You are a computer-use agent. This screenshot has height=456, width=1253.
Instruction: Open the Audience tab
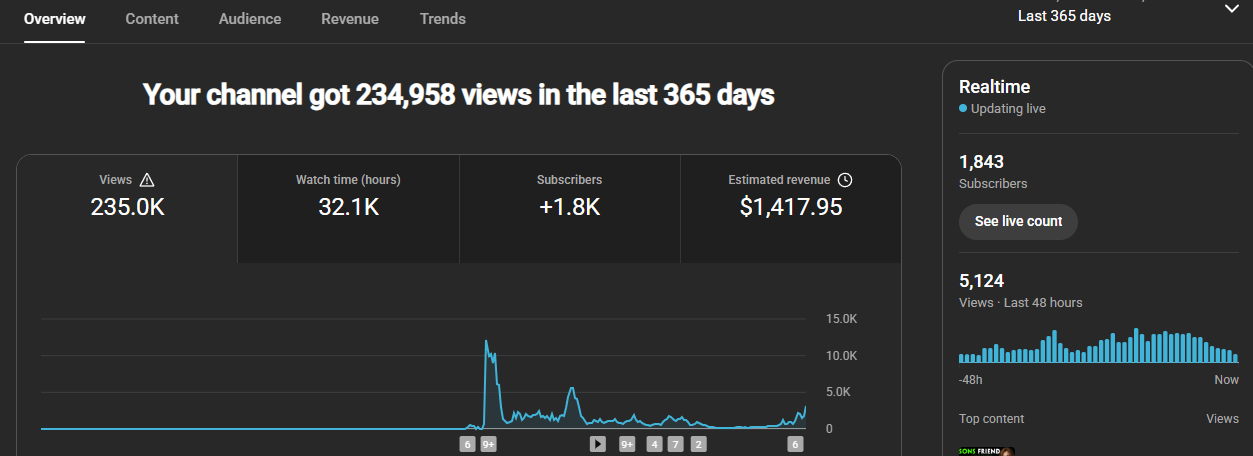point(250,19)
